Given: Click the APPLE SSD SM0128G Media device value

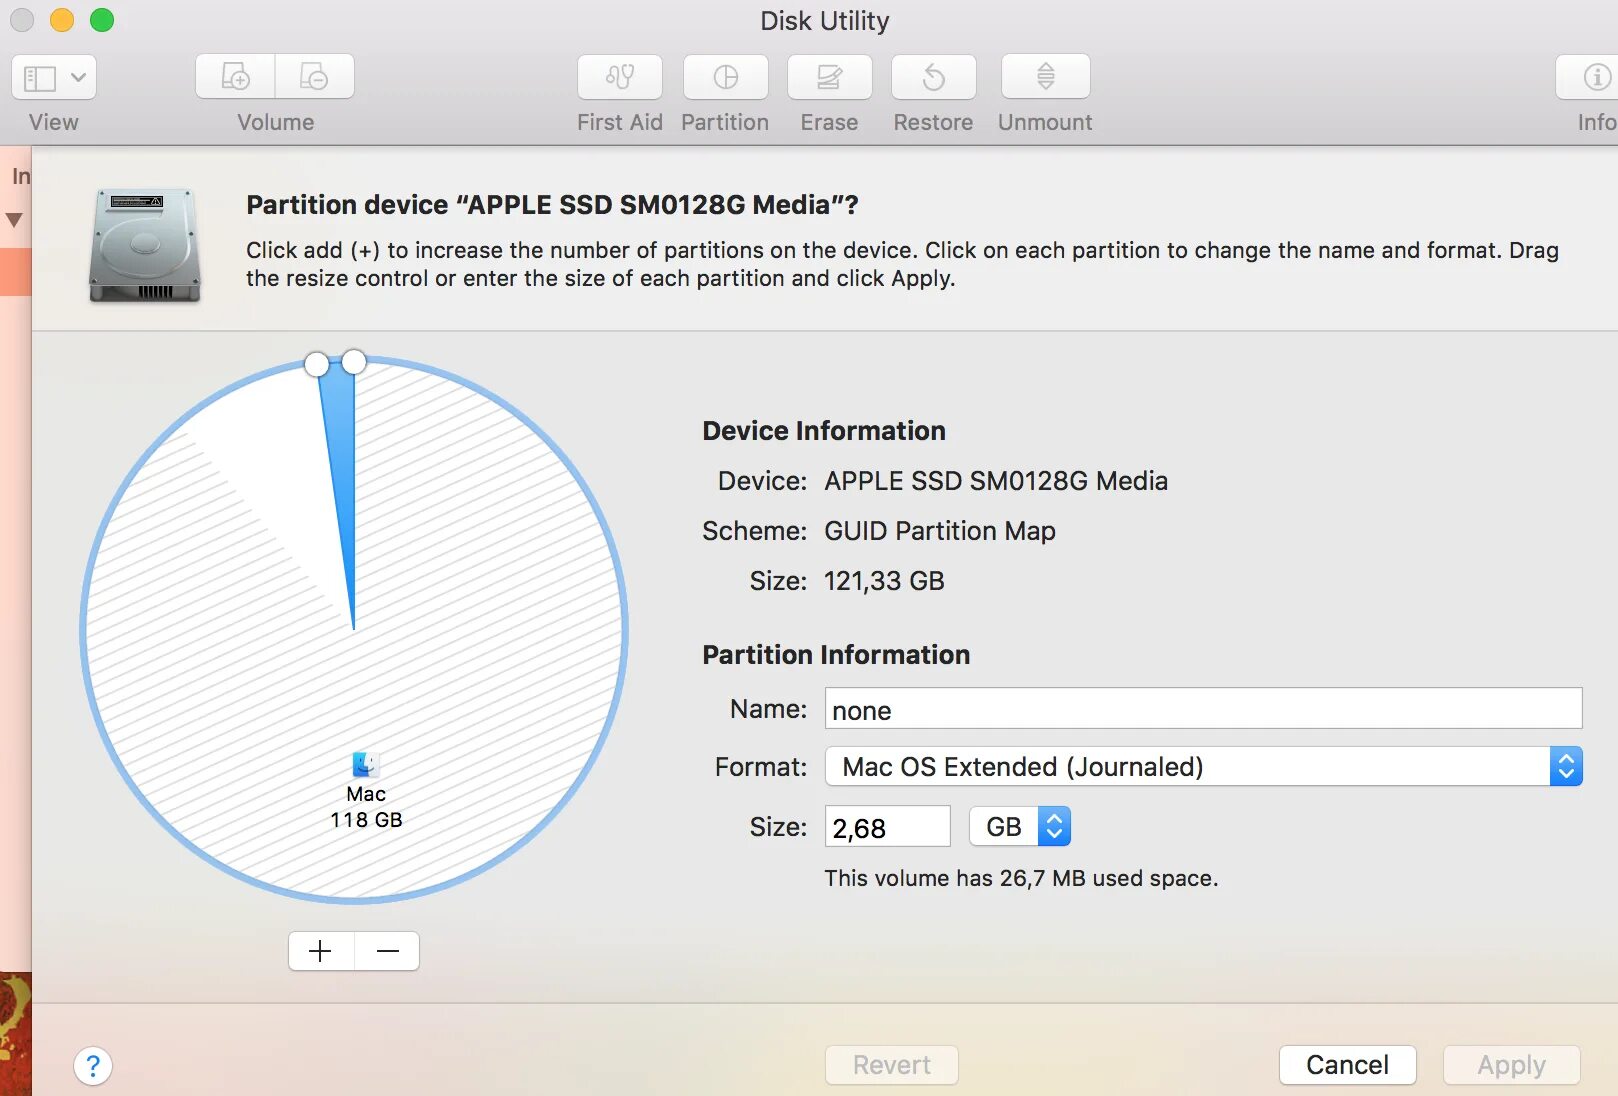Looking at the screenshot, I should click(996, 481).
